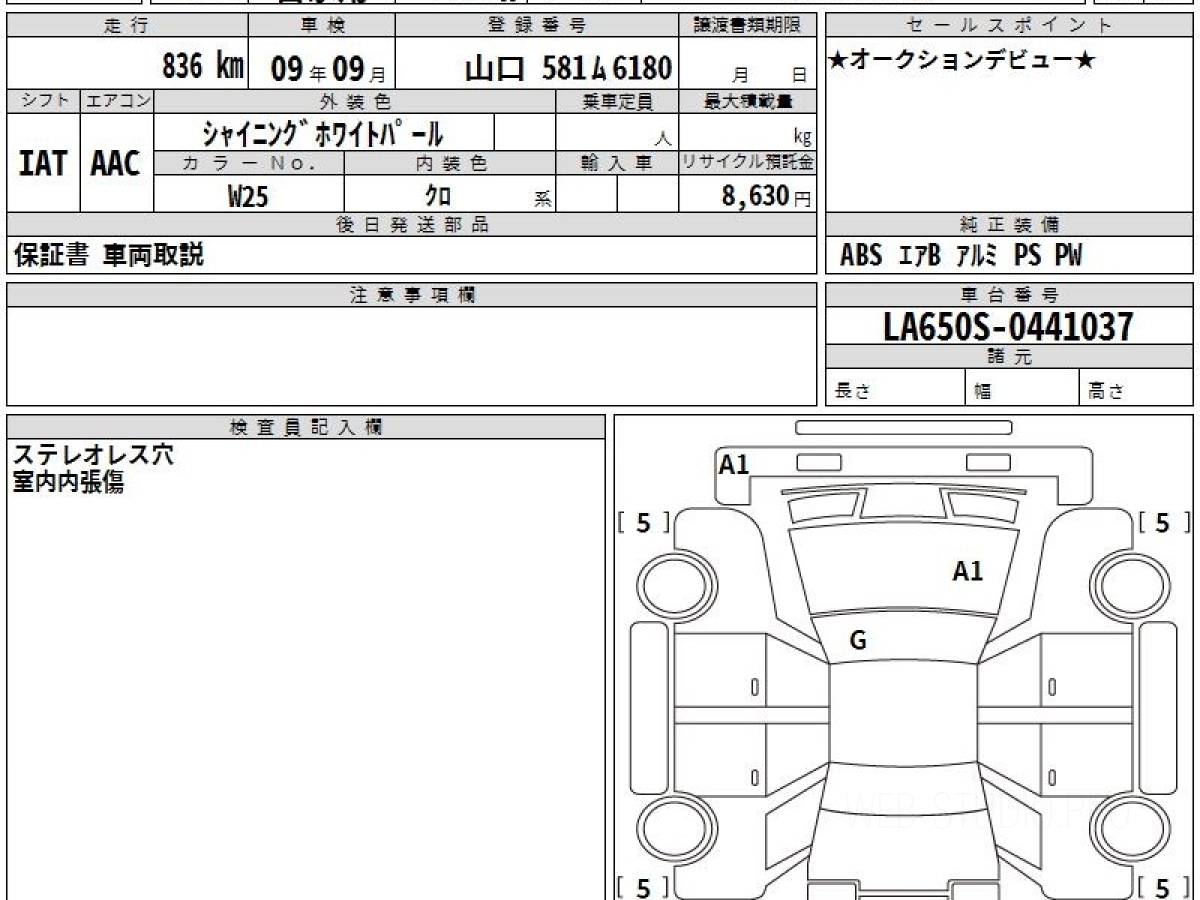Click the 登録番号 header cell
Viewport: 1200px width, 900px height.
(x=537, y=26)
